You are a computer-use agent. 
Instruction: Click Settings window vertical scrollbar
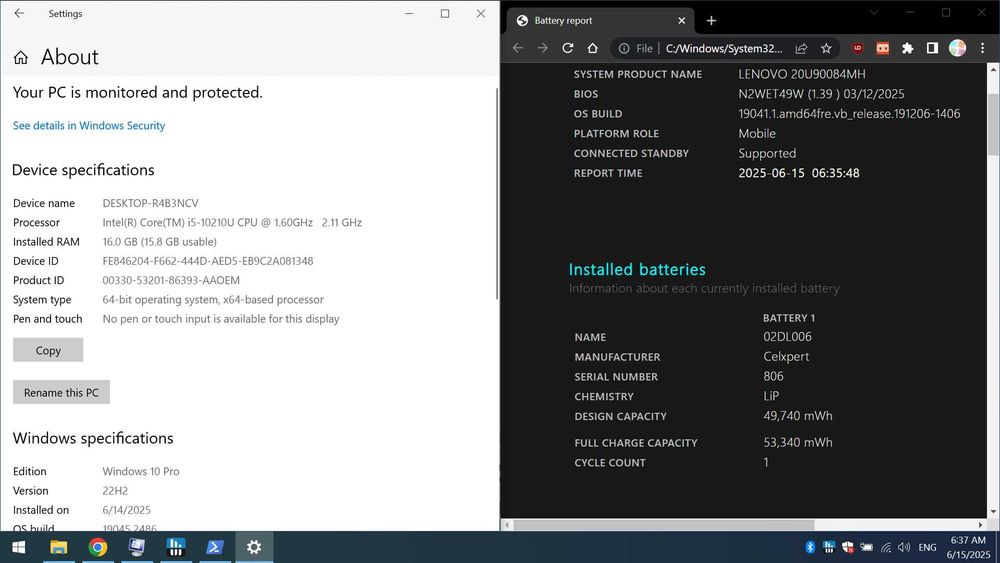pos(497,194)
